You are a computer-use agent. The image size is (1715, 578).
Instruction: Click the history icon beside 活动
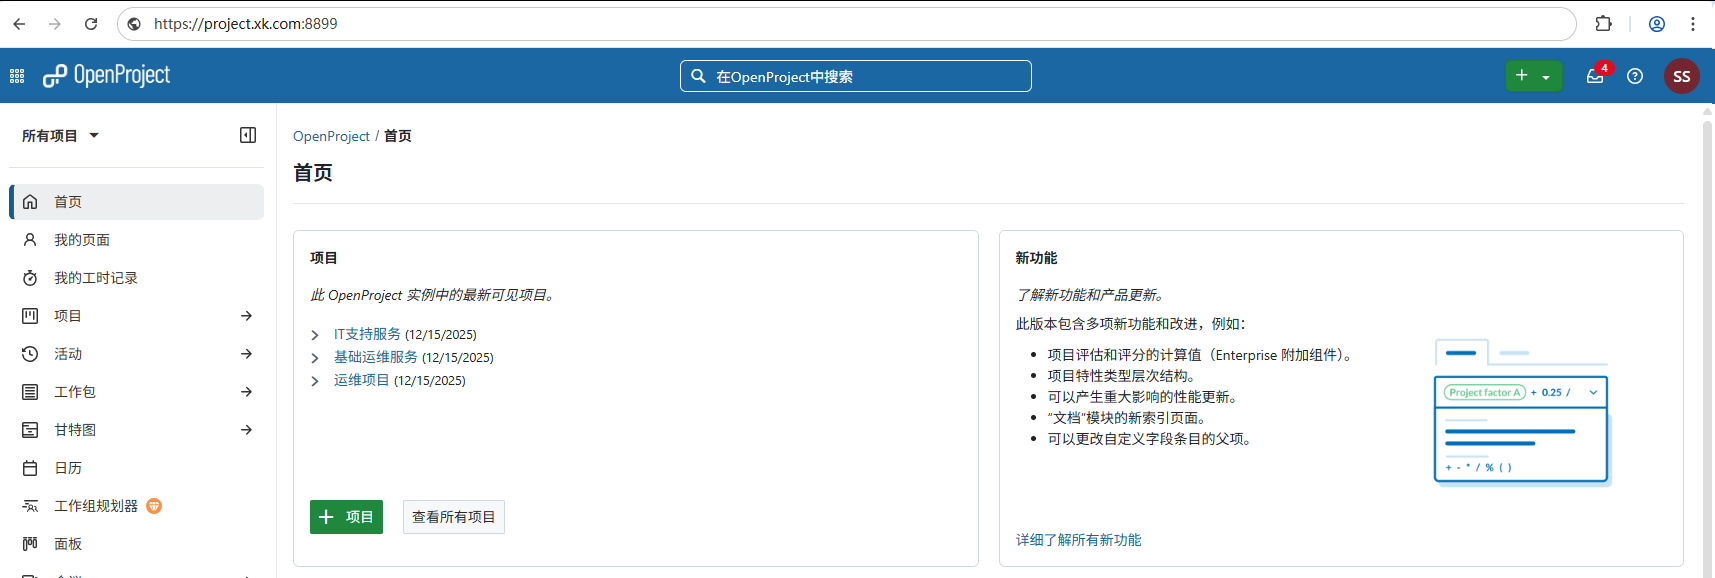coord(30,354)
